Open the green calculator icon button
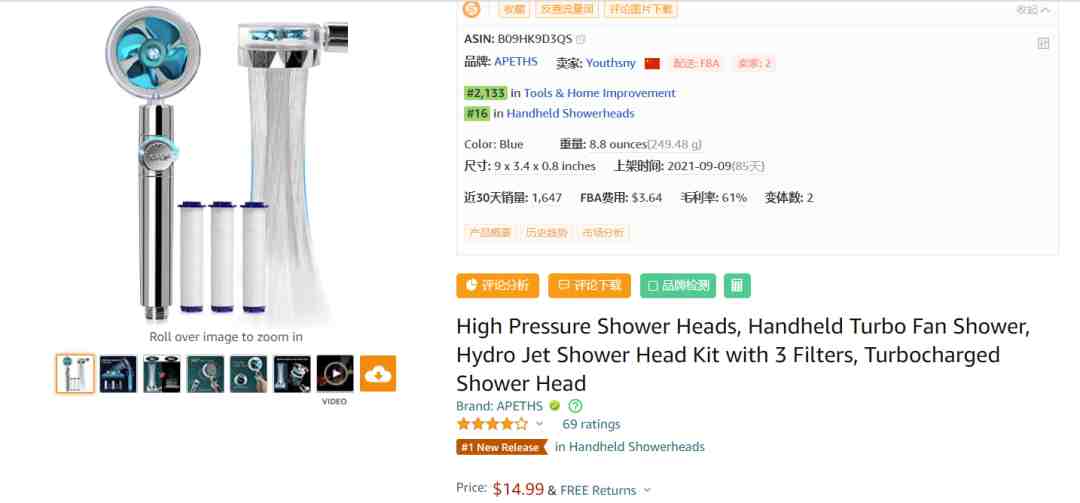 click(737, 285)
